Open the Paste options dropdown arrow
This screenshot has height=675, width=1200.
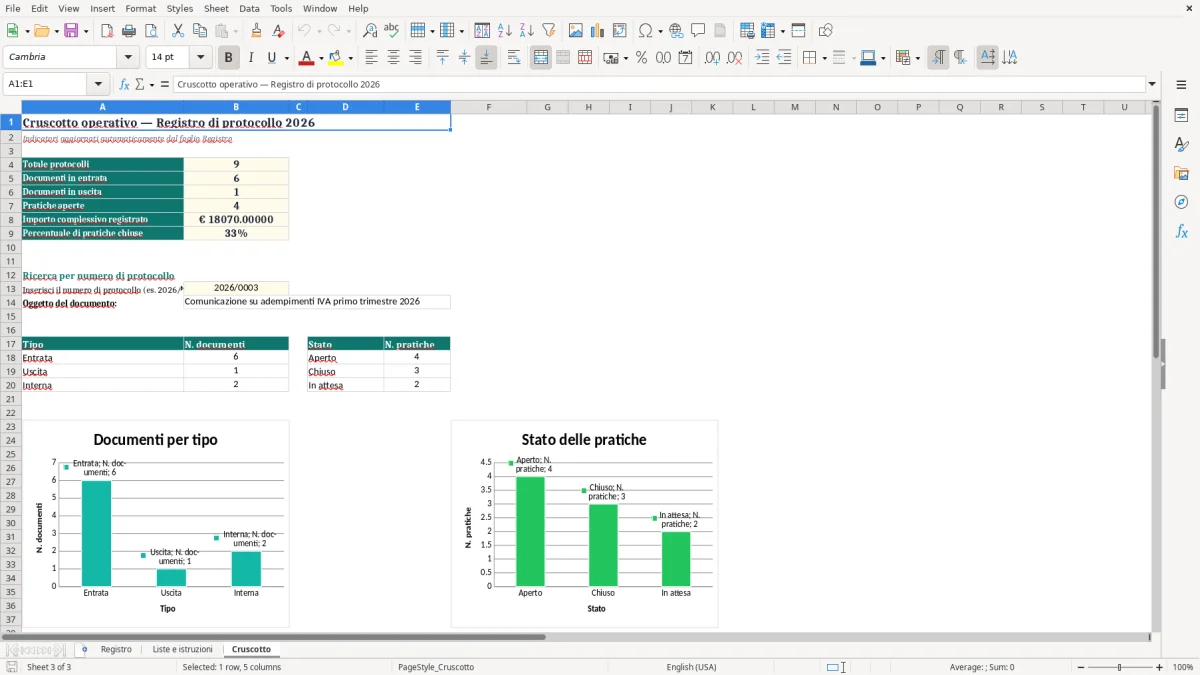235,31
